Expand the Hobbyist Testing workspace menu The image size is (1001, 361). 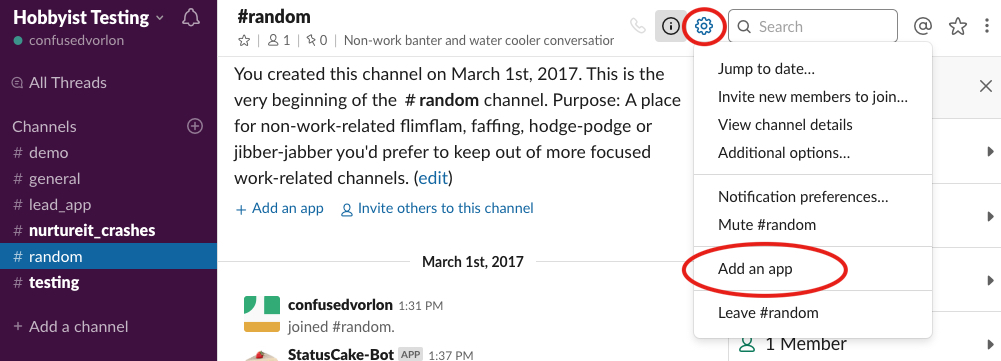tap(87, 18)
